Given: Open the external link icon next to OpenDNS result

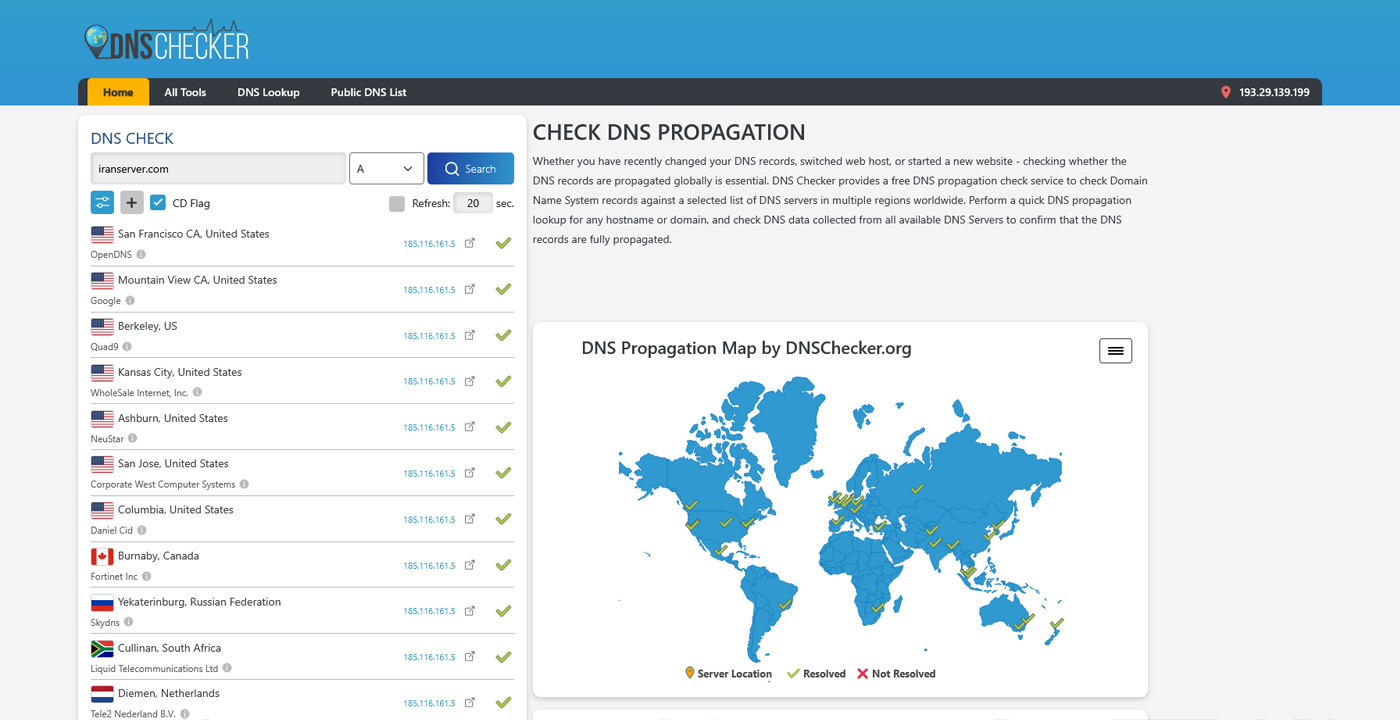Looking at the screenshot, I should pos(470,242).
